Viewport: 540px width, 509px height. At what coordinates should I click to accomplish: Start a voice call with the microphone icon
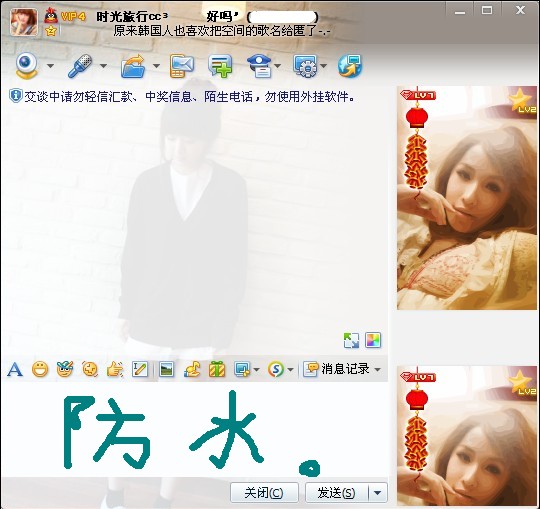(x=80, y=65)
